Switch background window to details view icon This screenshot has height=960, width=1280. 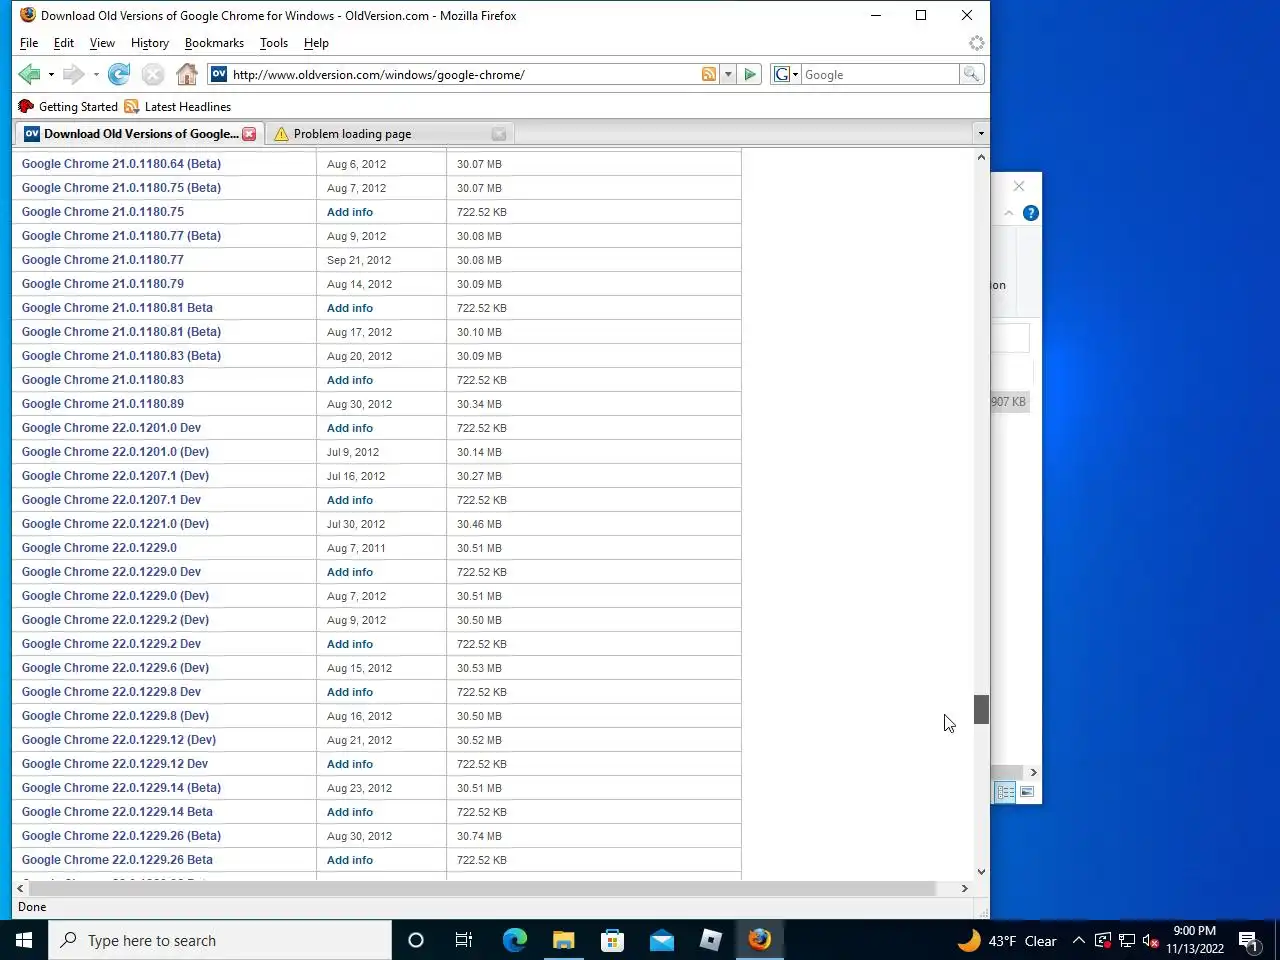click(x=1005, y=792)
